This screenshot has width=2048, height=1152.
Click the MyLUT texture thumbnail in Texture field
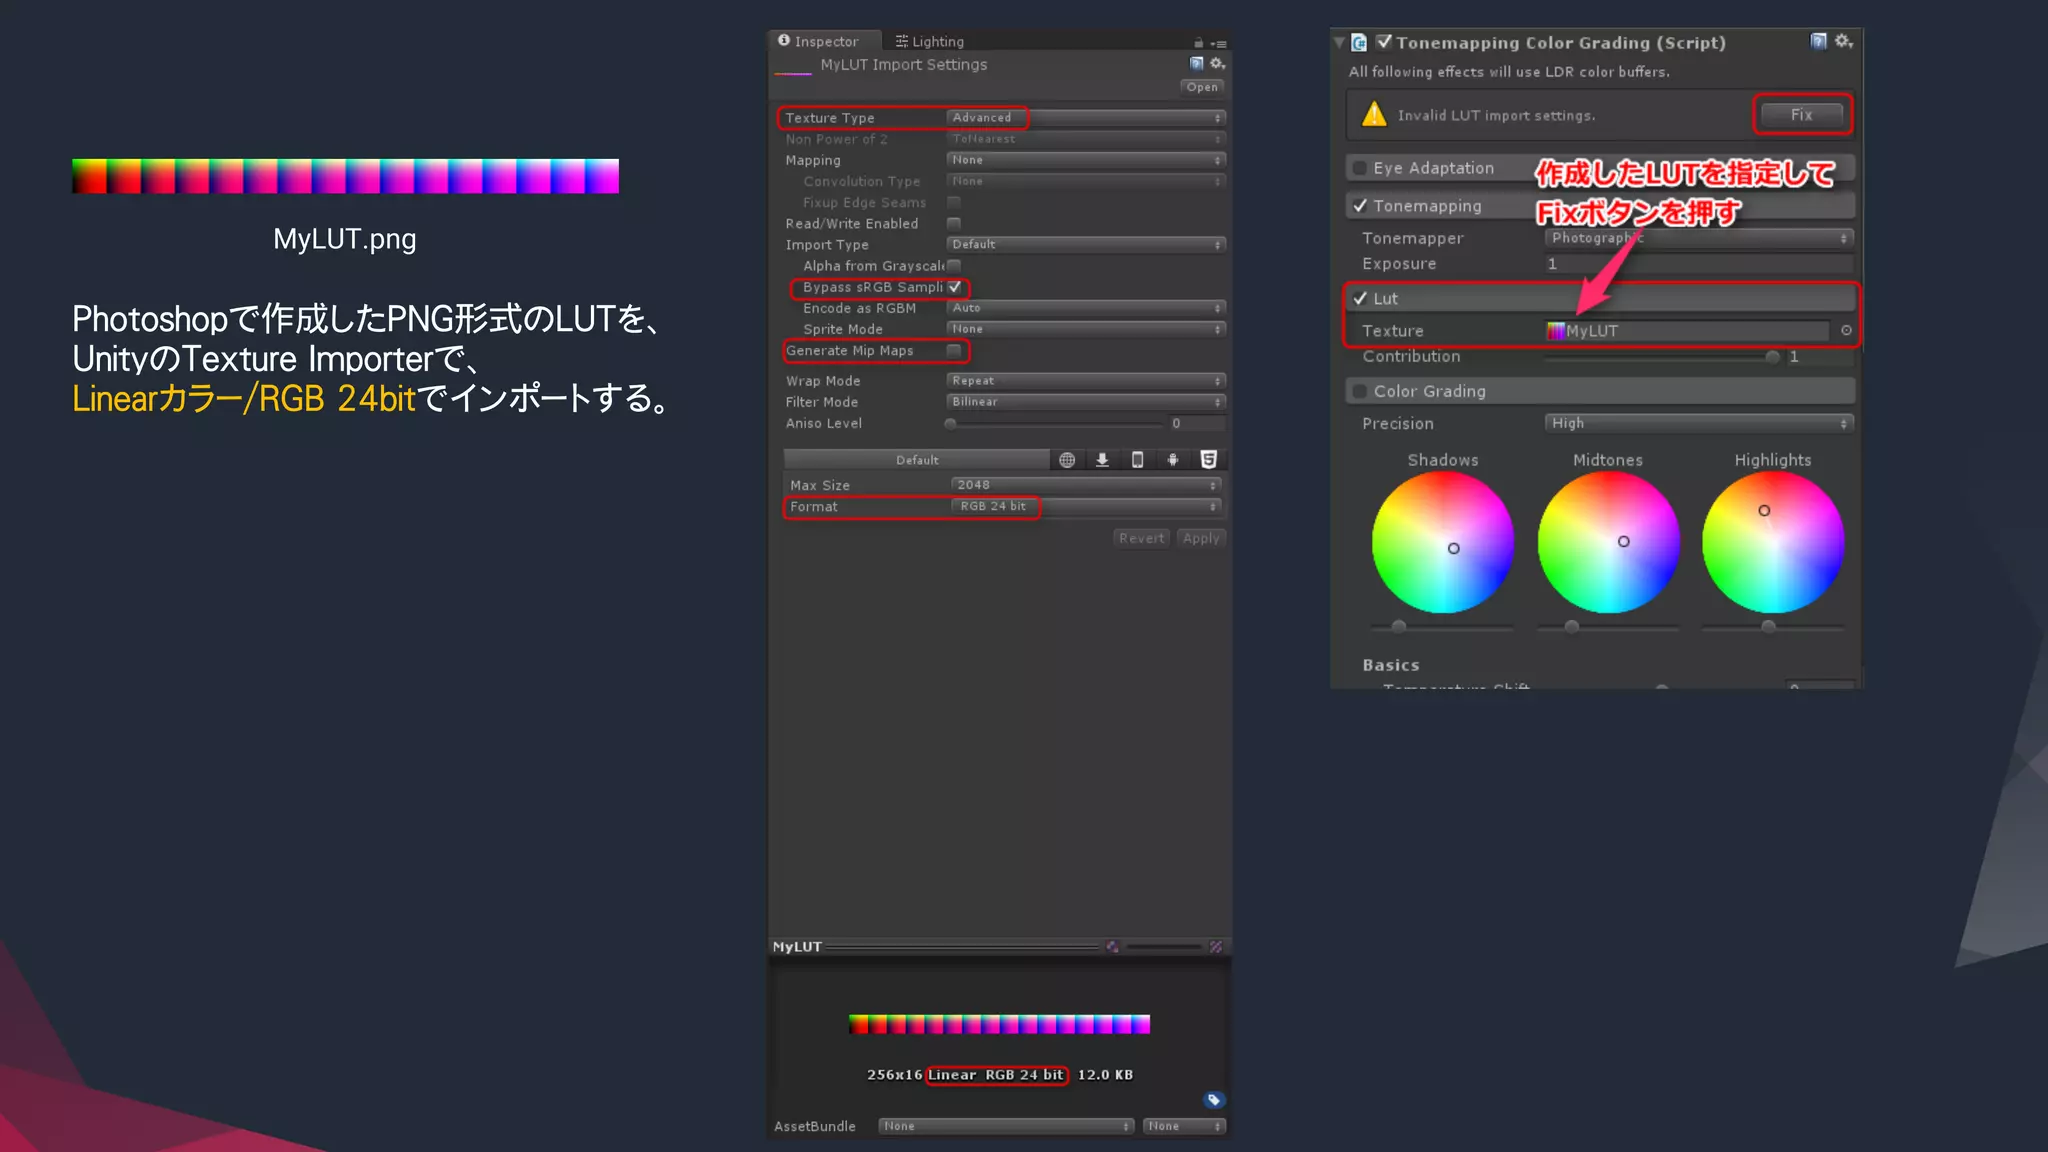point(1556,331)
